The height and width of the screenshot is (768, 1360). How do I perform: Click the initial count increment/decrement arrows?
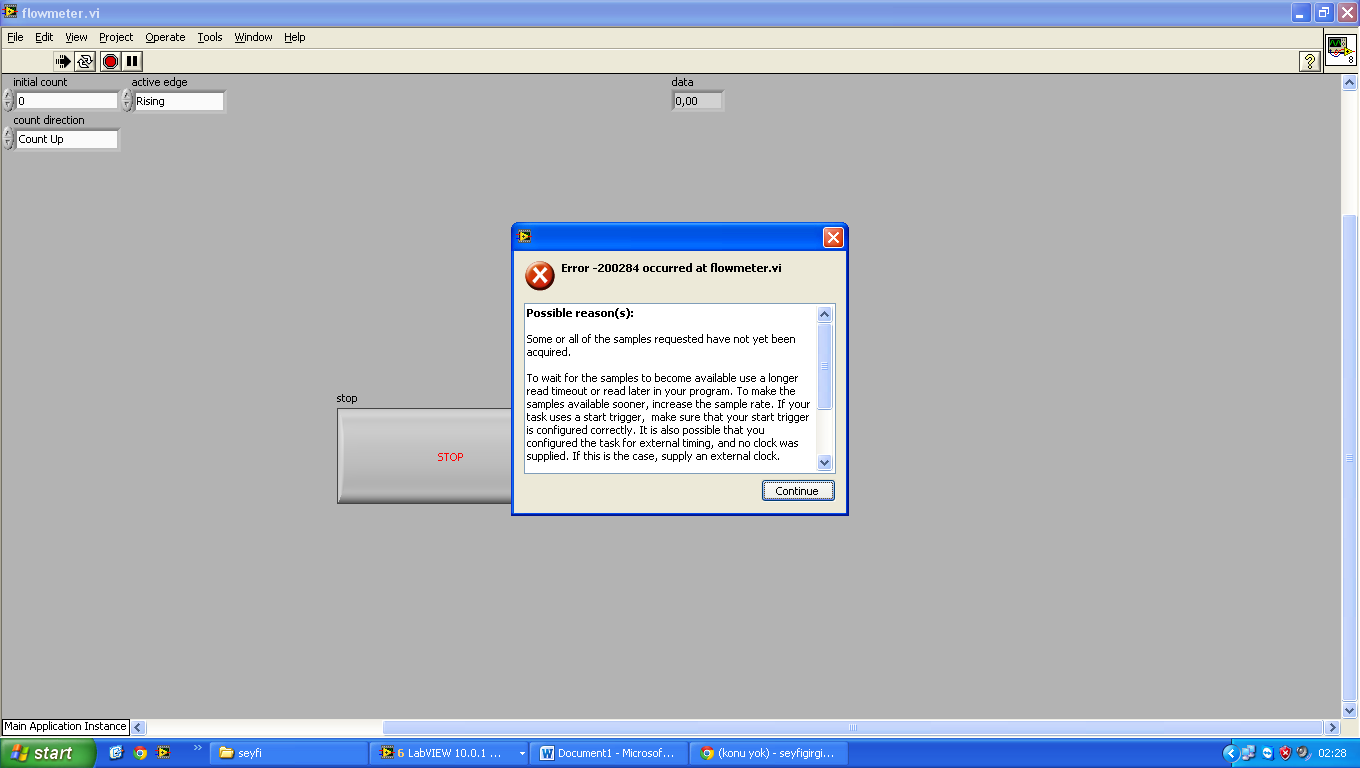tap(8, 101)
